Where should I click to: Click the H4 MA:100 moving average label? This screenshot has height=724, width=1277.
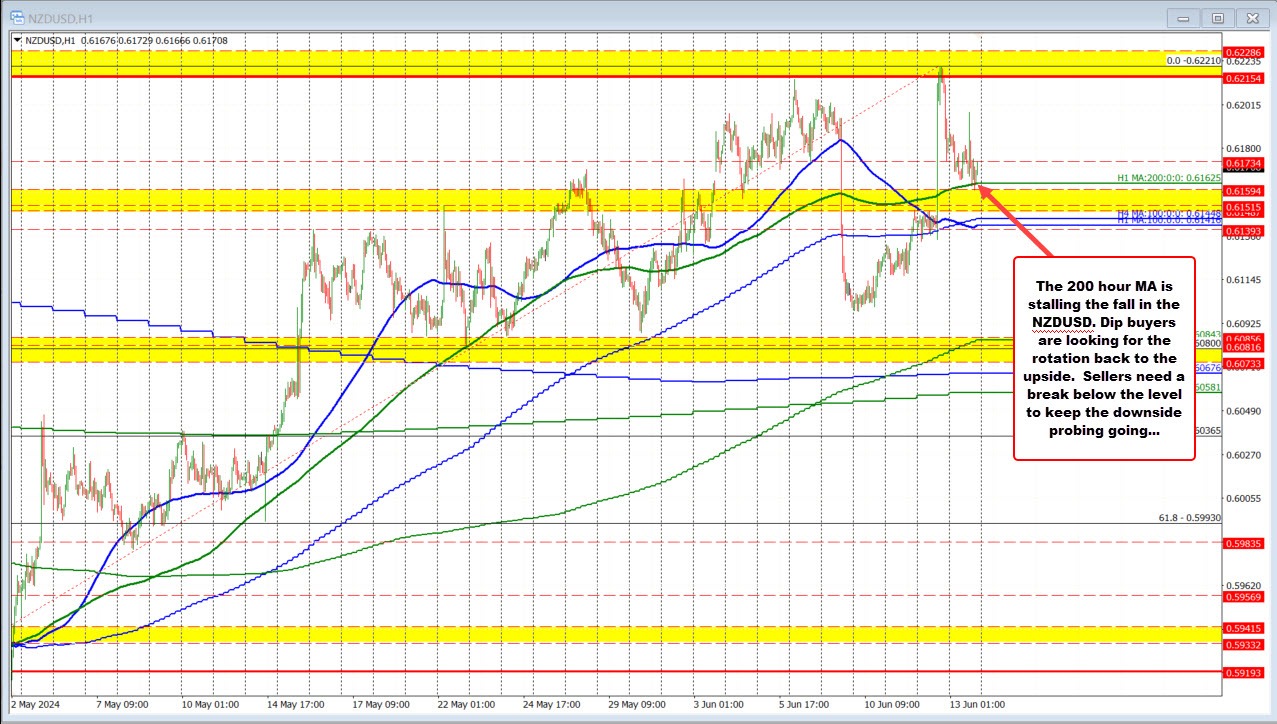click(x=1168, y=213)
